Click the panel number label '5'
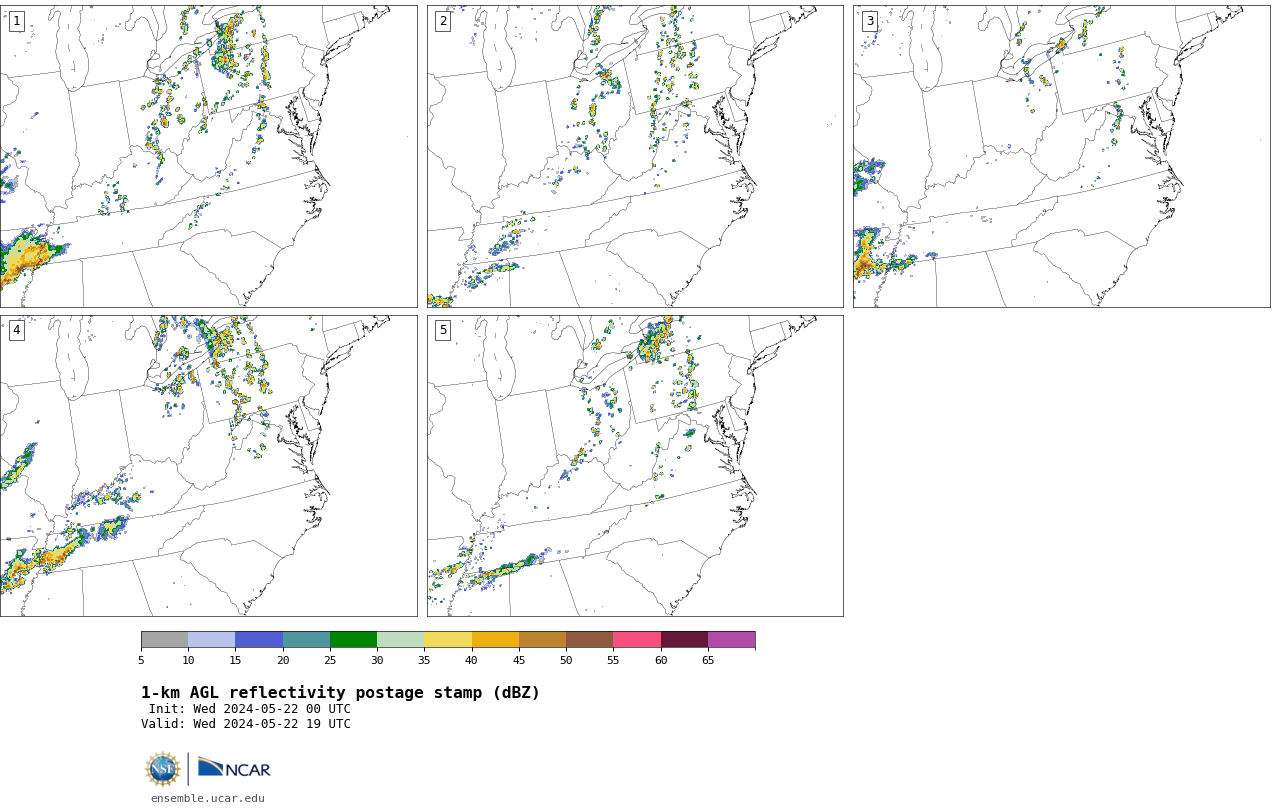The width and height of the screenshot is (1280, 809). 443,330
